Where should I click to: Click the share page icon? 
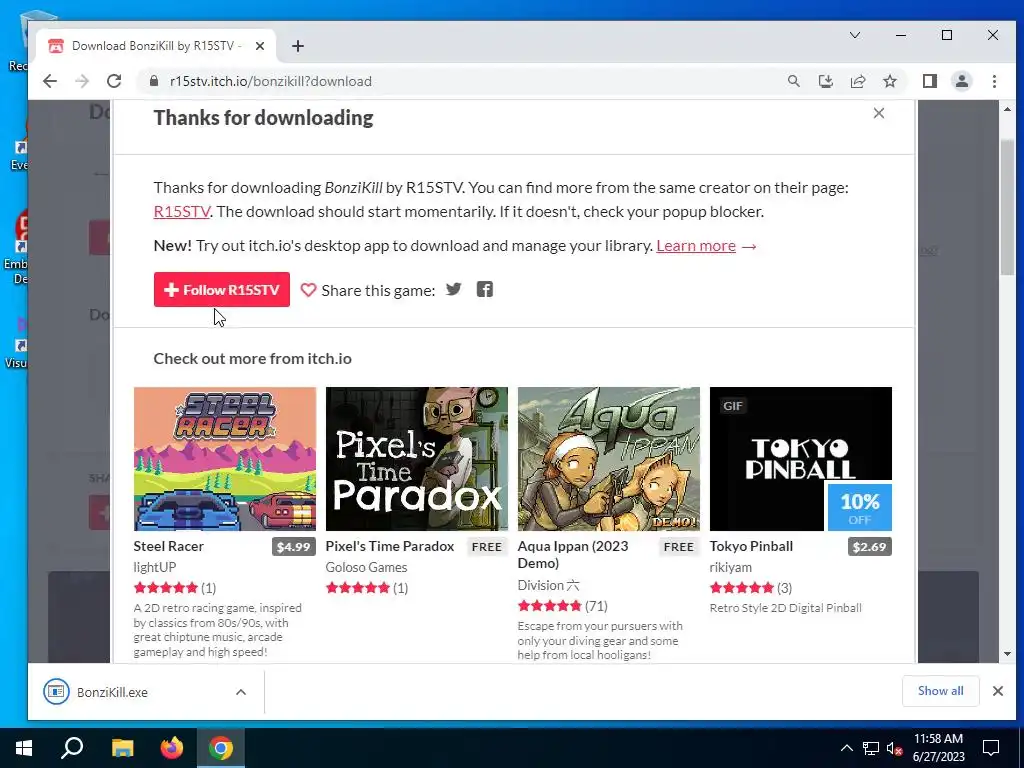(x=857, y=81)
